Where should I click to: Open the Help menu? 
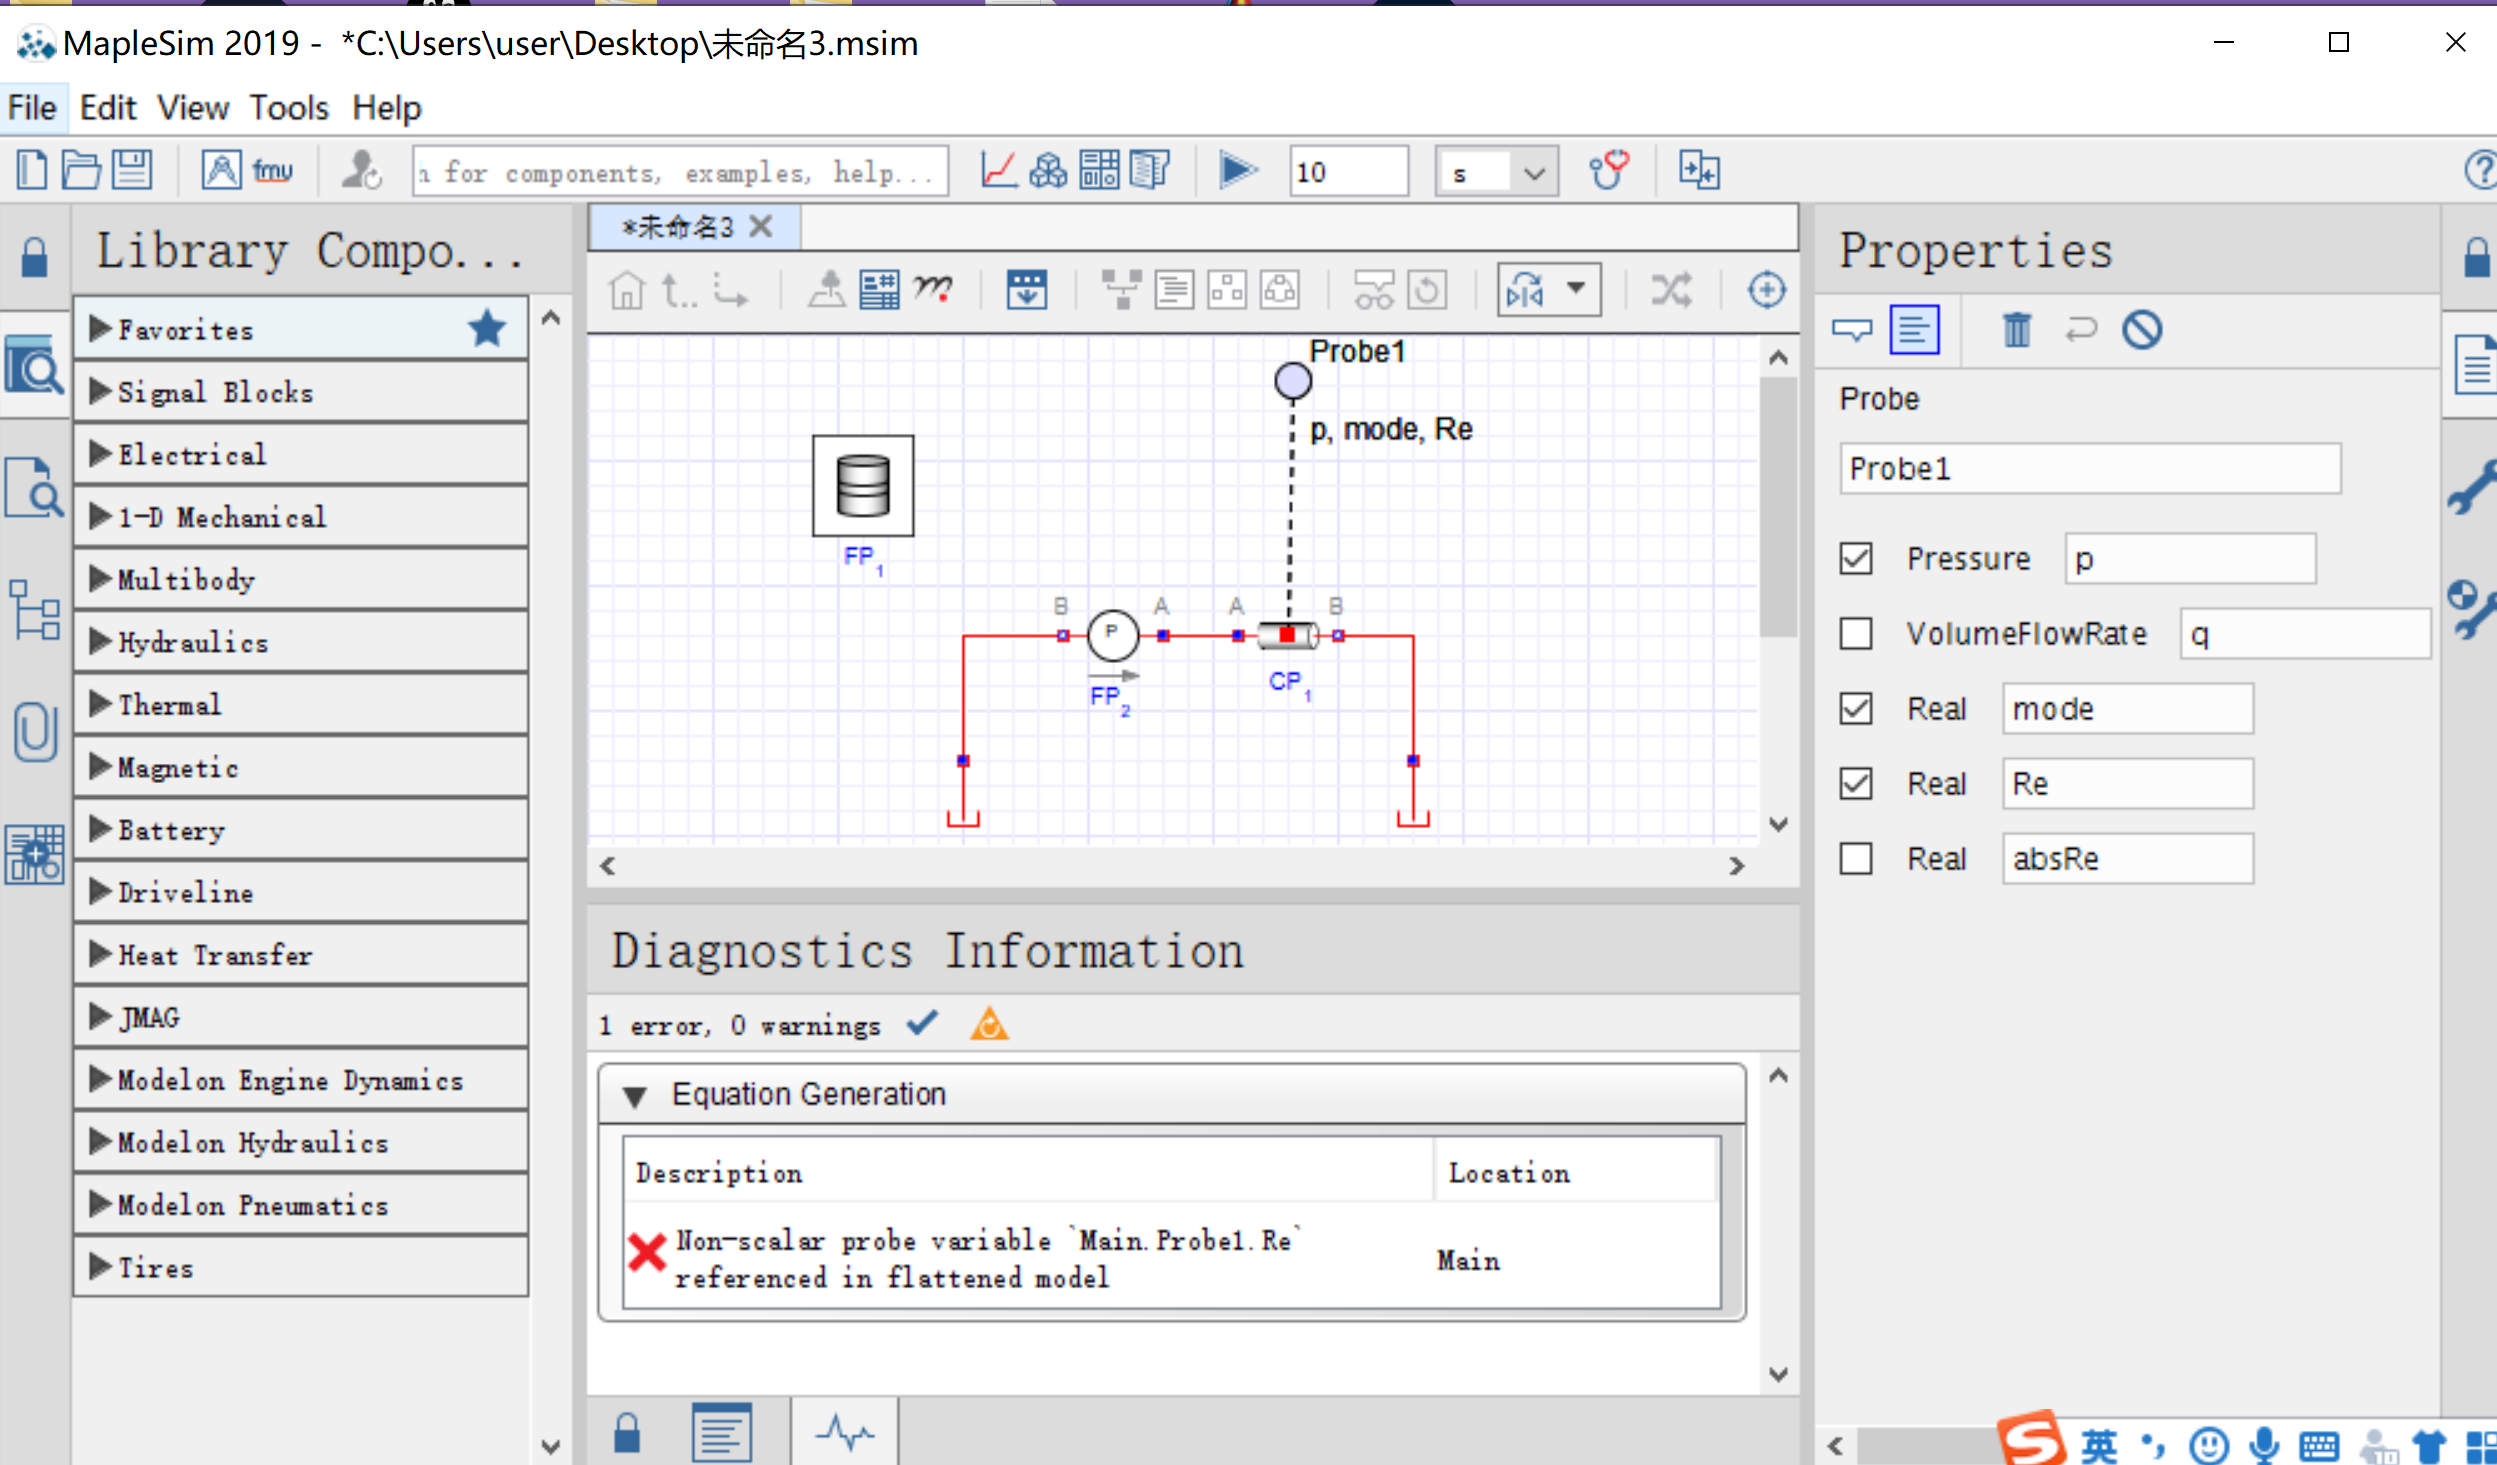pos(386,107)
